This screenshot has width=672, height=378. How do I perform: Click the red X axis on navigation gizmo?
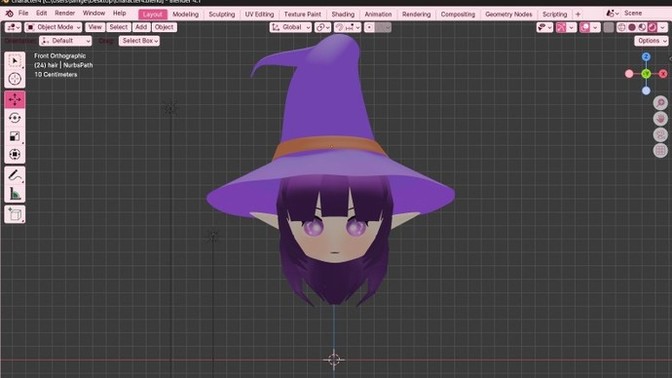click(x=663, y=74)
